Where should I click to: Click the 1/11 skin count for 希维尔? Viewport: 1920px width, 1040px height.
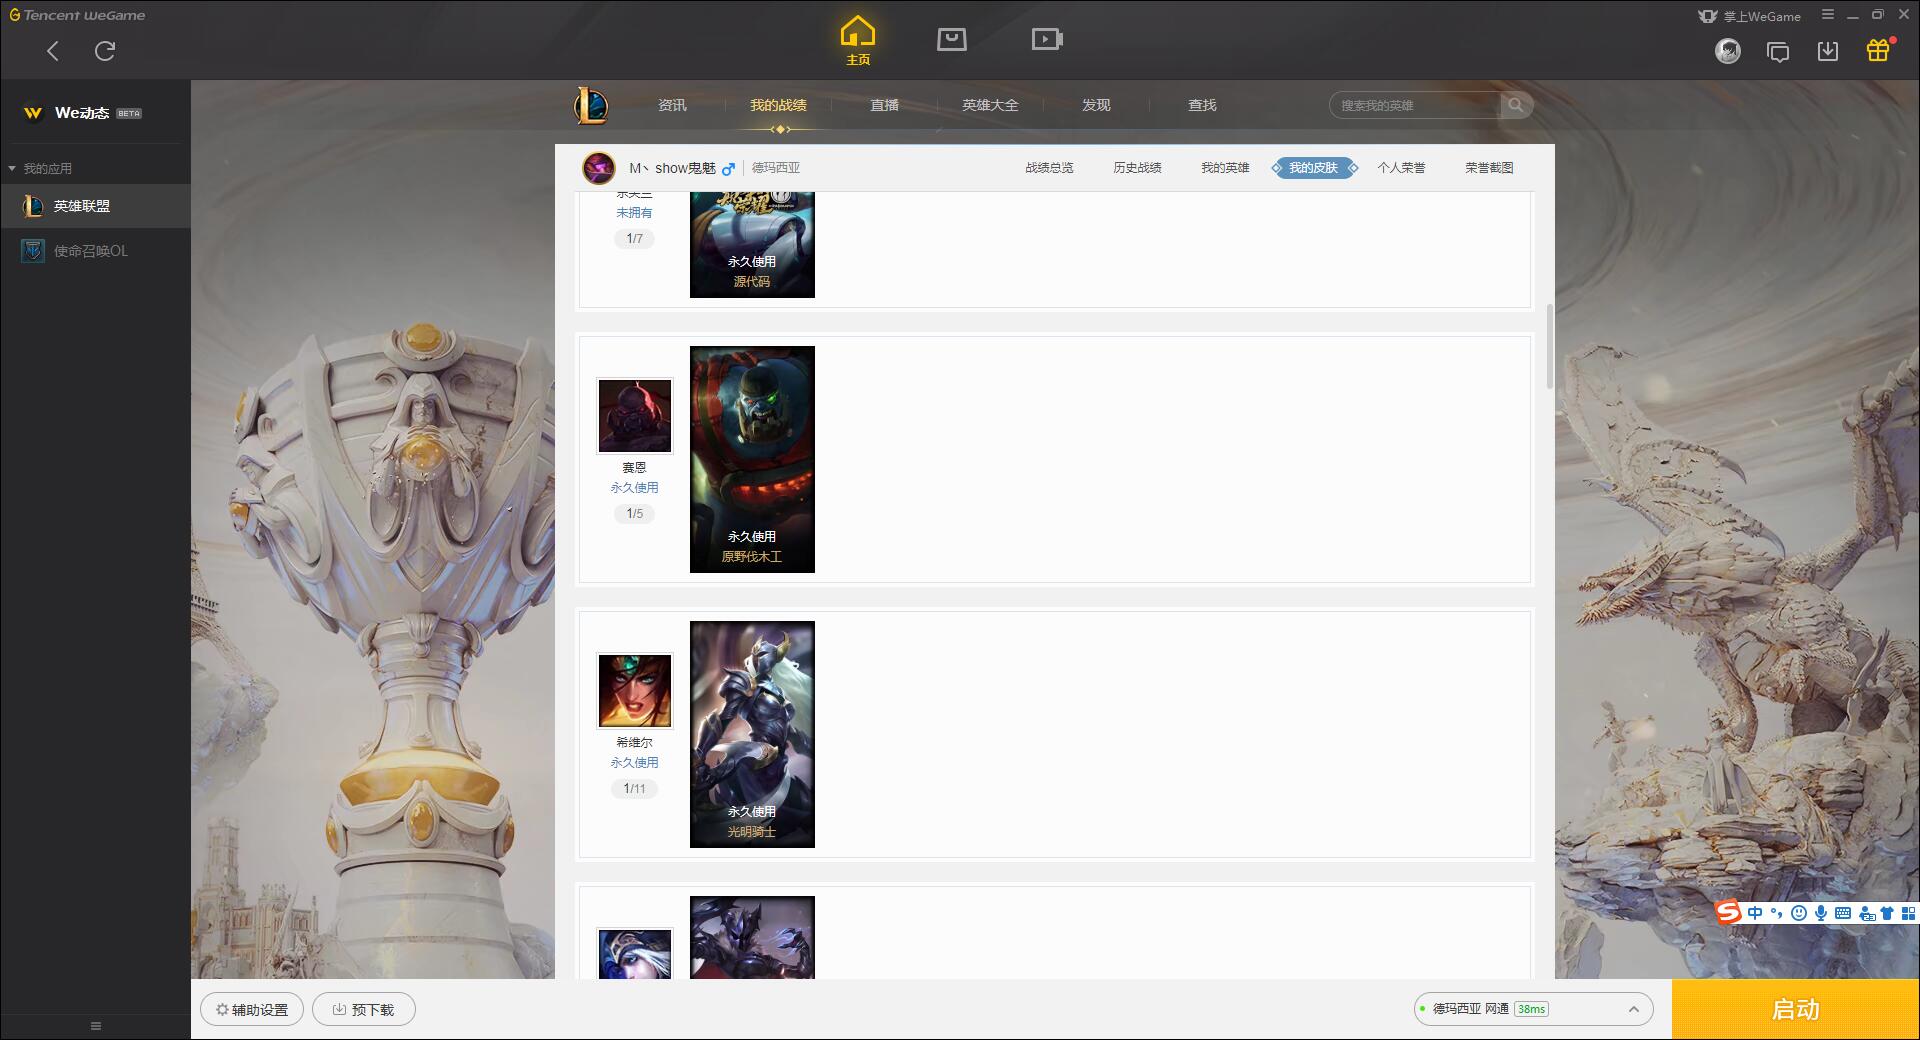[x=635, y=788]
